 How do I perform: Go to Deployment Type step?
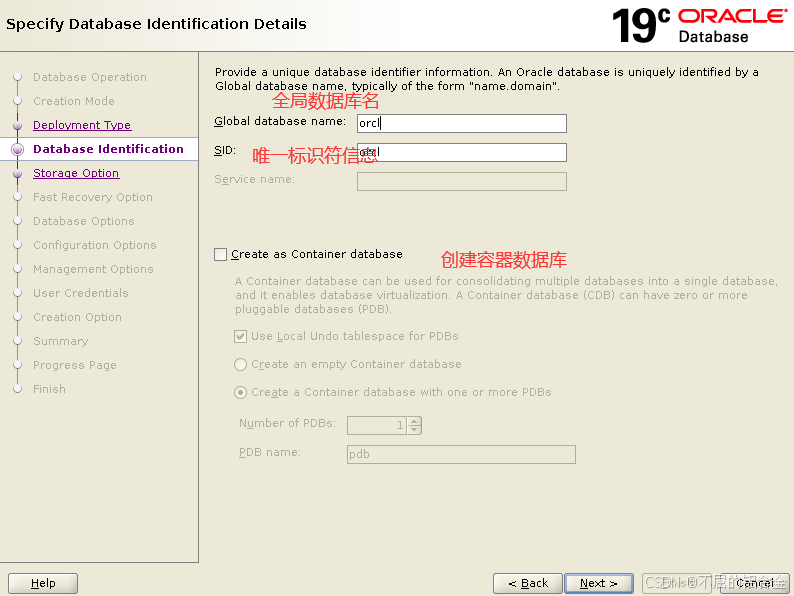[x=82, y=125]
